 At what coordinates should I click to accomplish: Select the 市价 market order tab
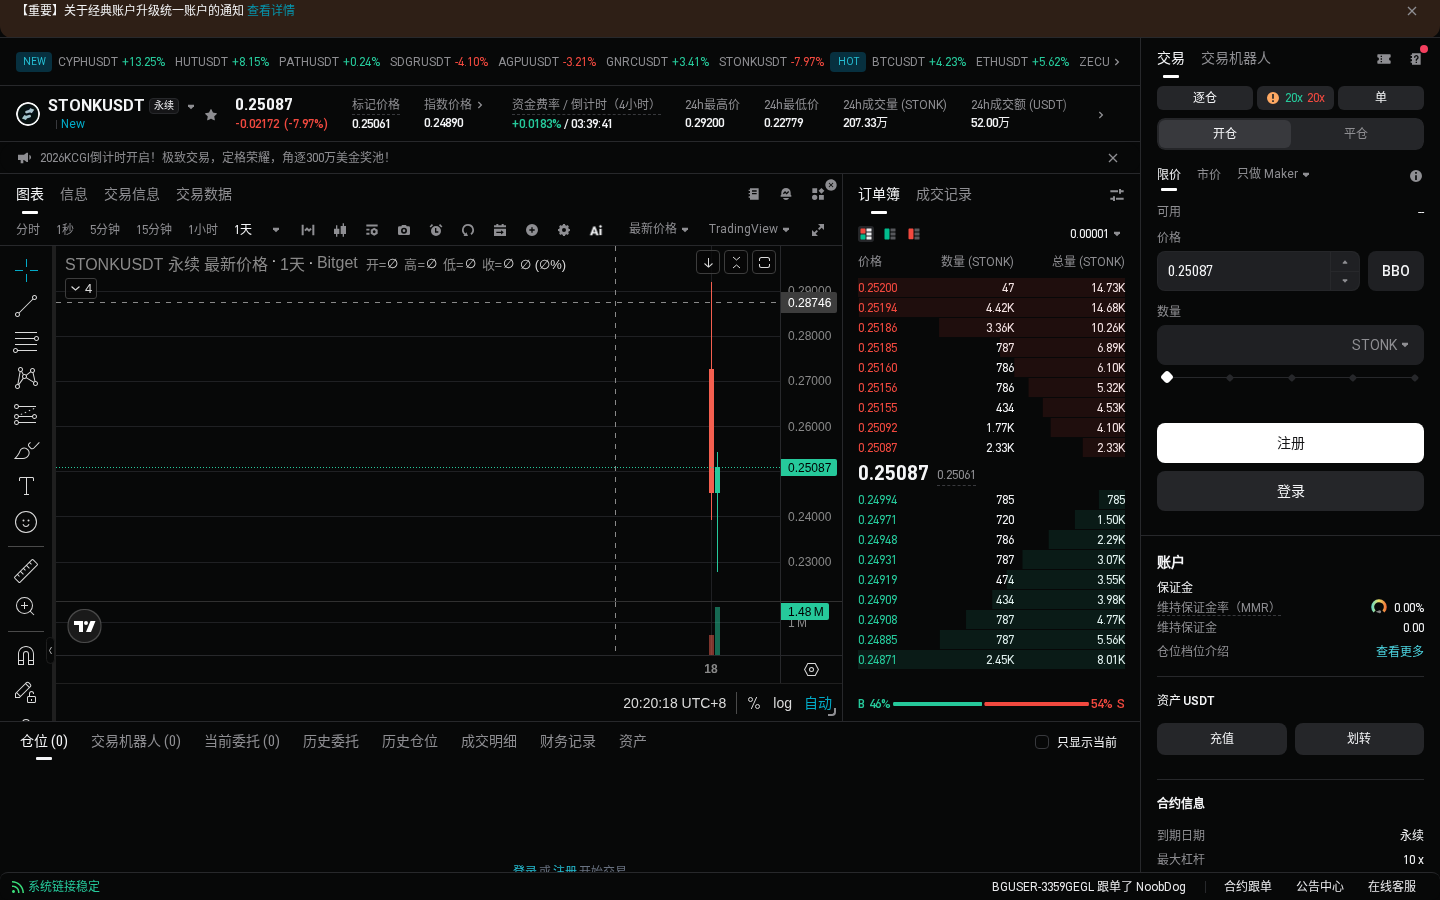click(x=1209, y=174)
